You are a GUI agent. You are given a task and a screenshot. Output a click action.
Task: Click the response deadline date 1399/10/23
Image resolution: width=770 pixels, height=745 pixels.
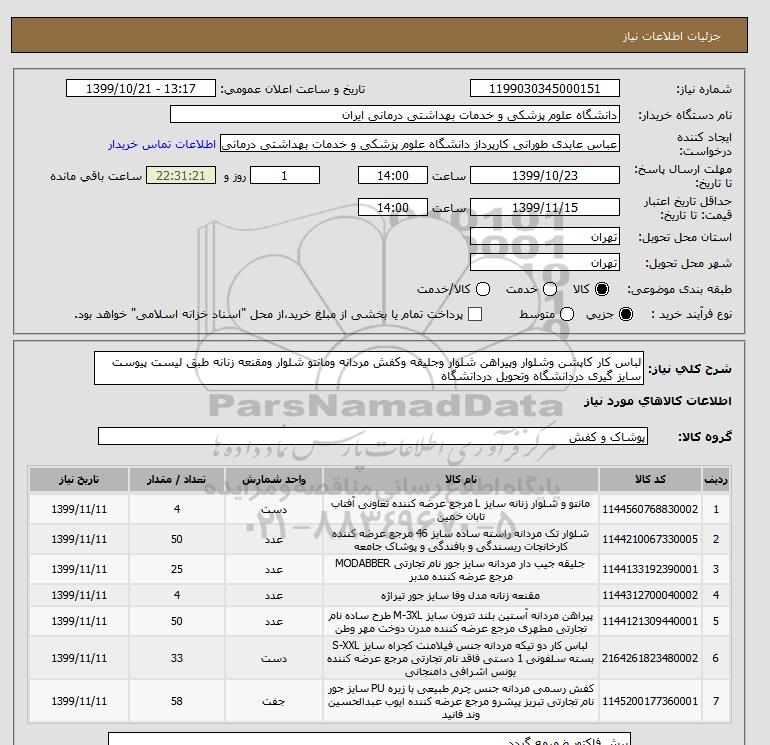545,175
